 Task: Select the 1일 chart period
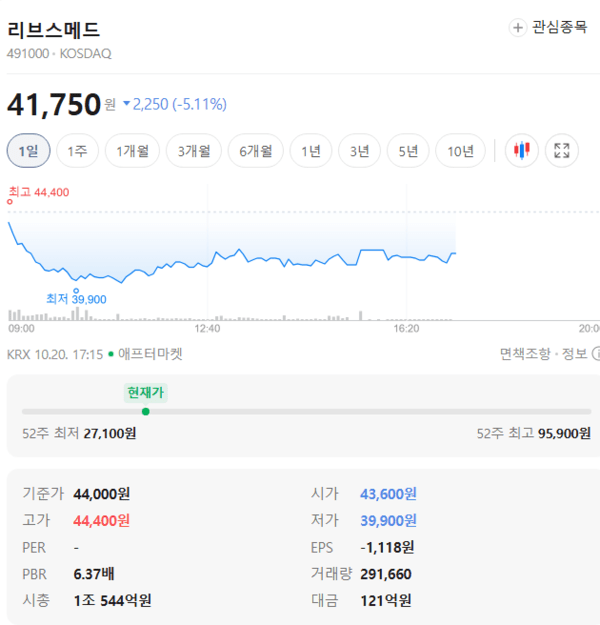pyautogui.click(x=29, y=151)
